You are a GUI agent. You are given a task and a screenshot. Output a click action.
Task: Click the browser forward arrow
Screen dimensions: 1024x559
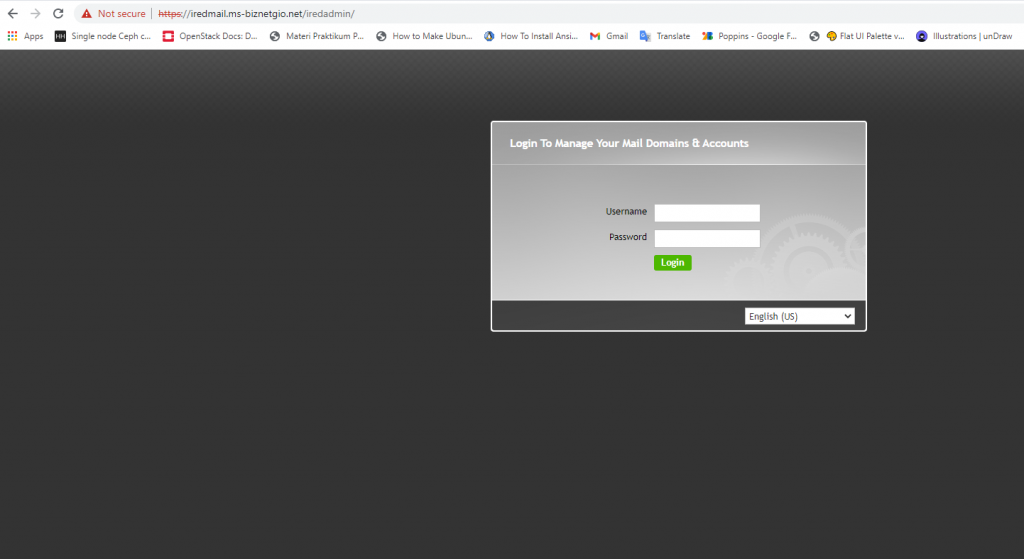pos(35,14)
